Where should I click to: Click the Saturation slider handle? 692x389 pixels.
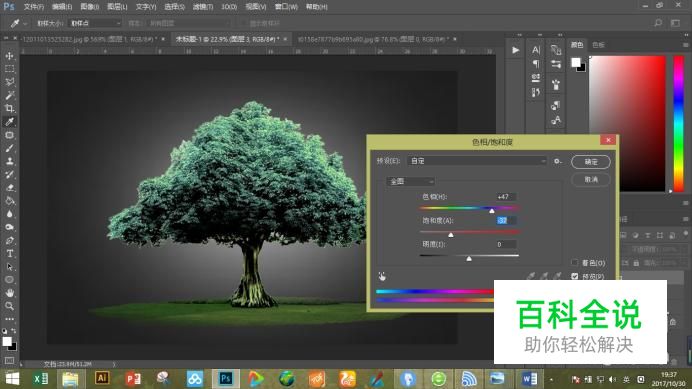click(451, 235)
